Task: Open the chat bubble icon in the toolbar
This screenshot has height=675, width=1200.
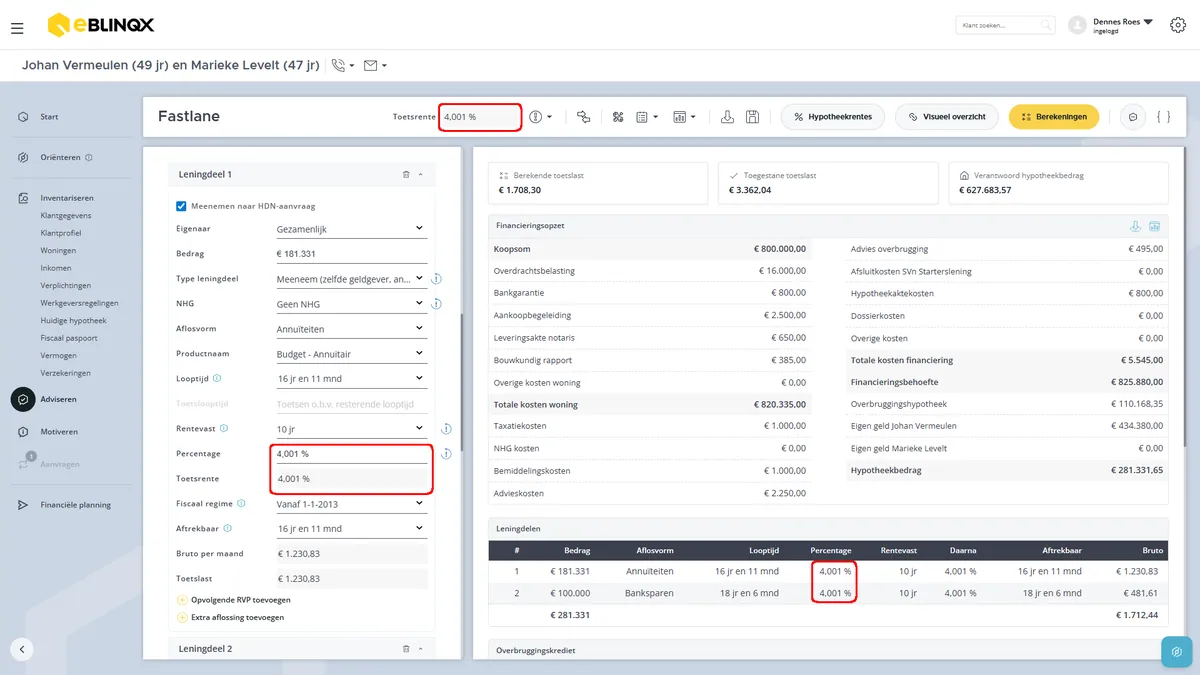Action: pyautogui.click(x=1133, y=117)
